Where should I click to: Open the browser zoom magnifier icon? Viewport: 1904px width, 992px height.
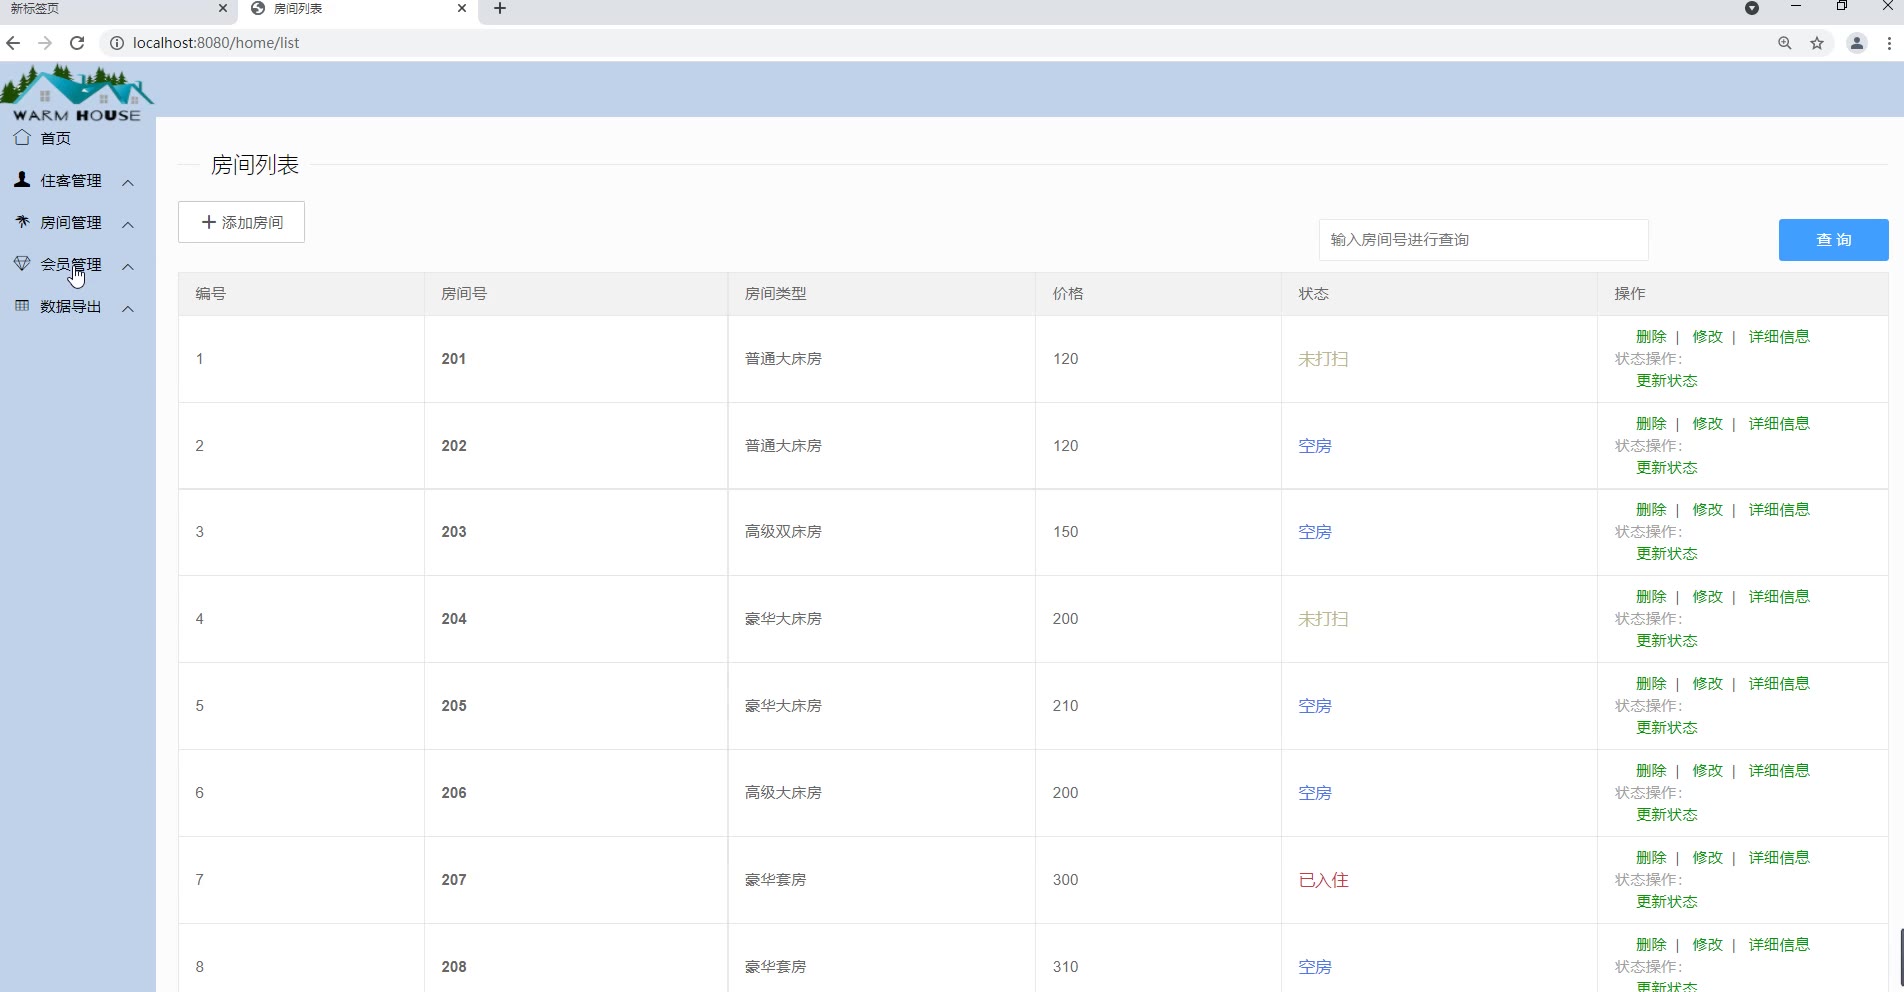click(1784, 43)
